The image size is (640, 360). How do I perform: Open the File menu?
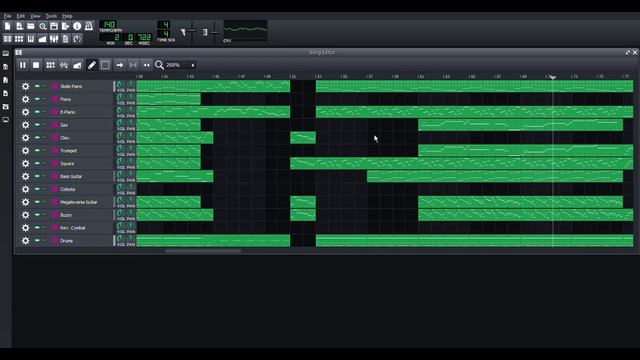[7, 16]
